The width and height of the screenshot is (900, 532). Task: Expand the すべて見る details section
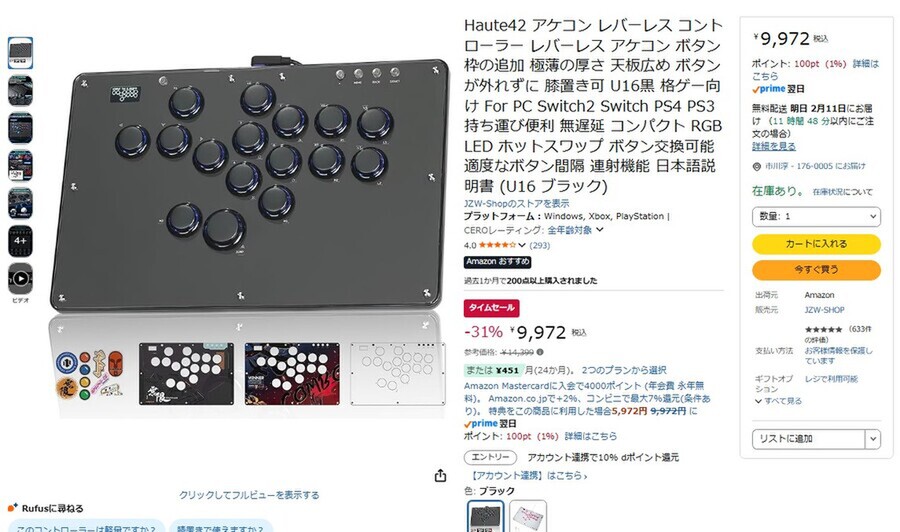click(x=778, y=401)
